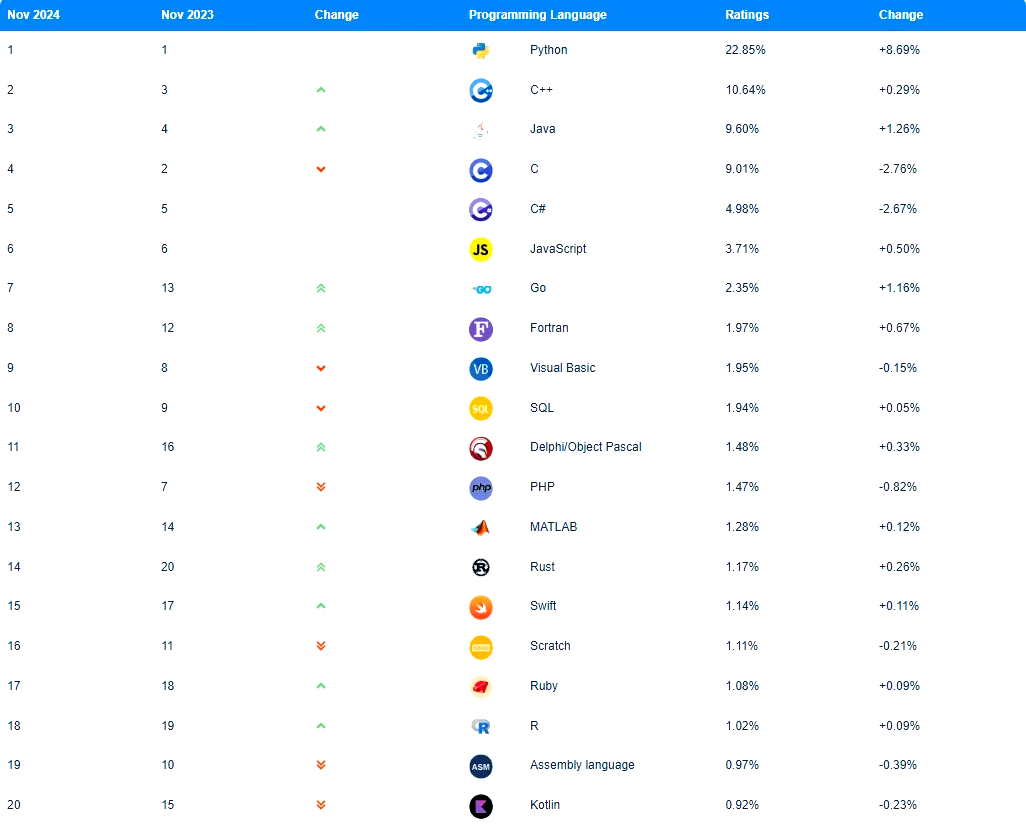The image size is (1026, 825).
Task: Click the Nov 2023 rank 13 in Go row
Action: [168, 289]
